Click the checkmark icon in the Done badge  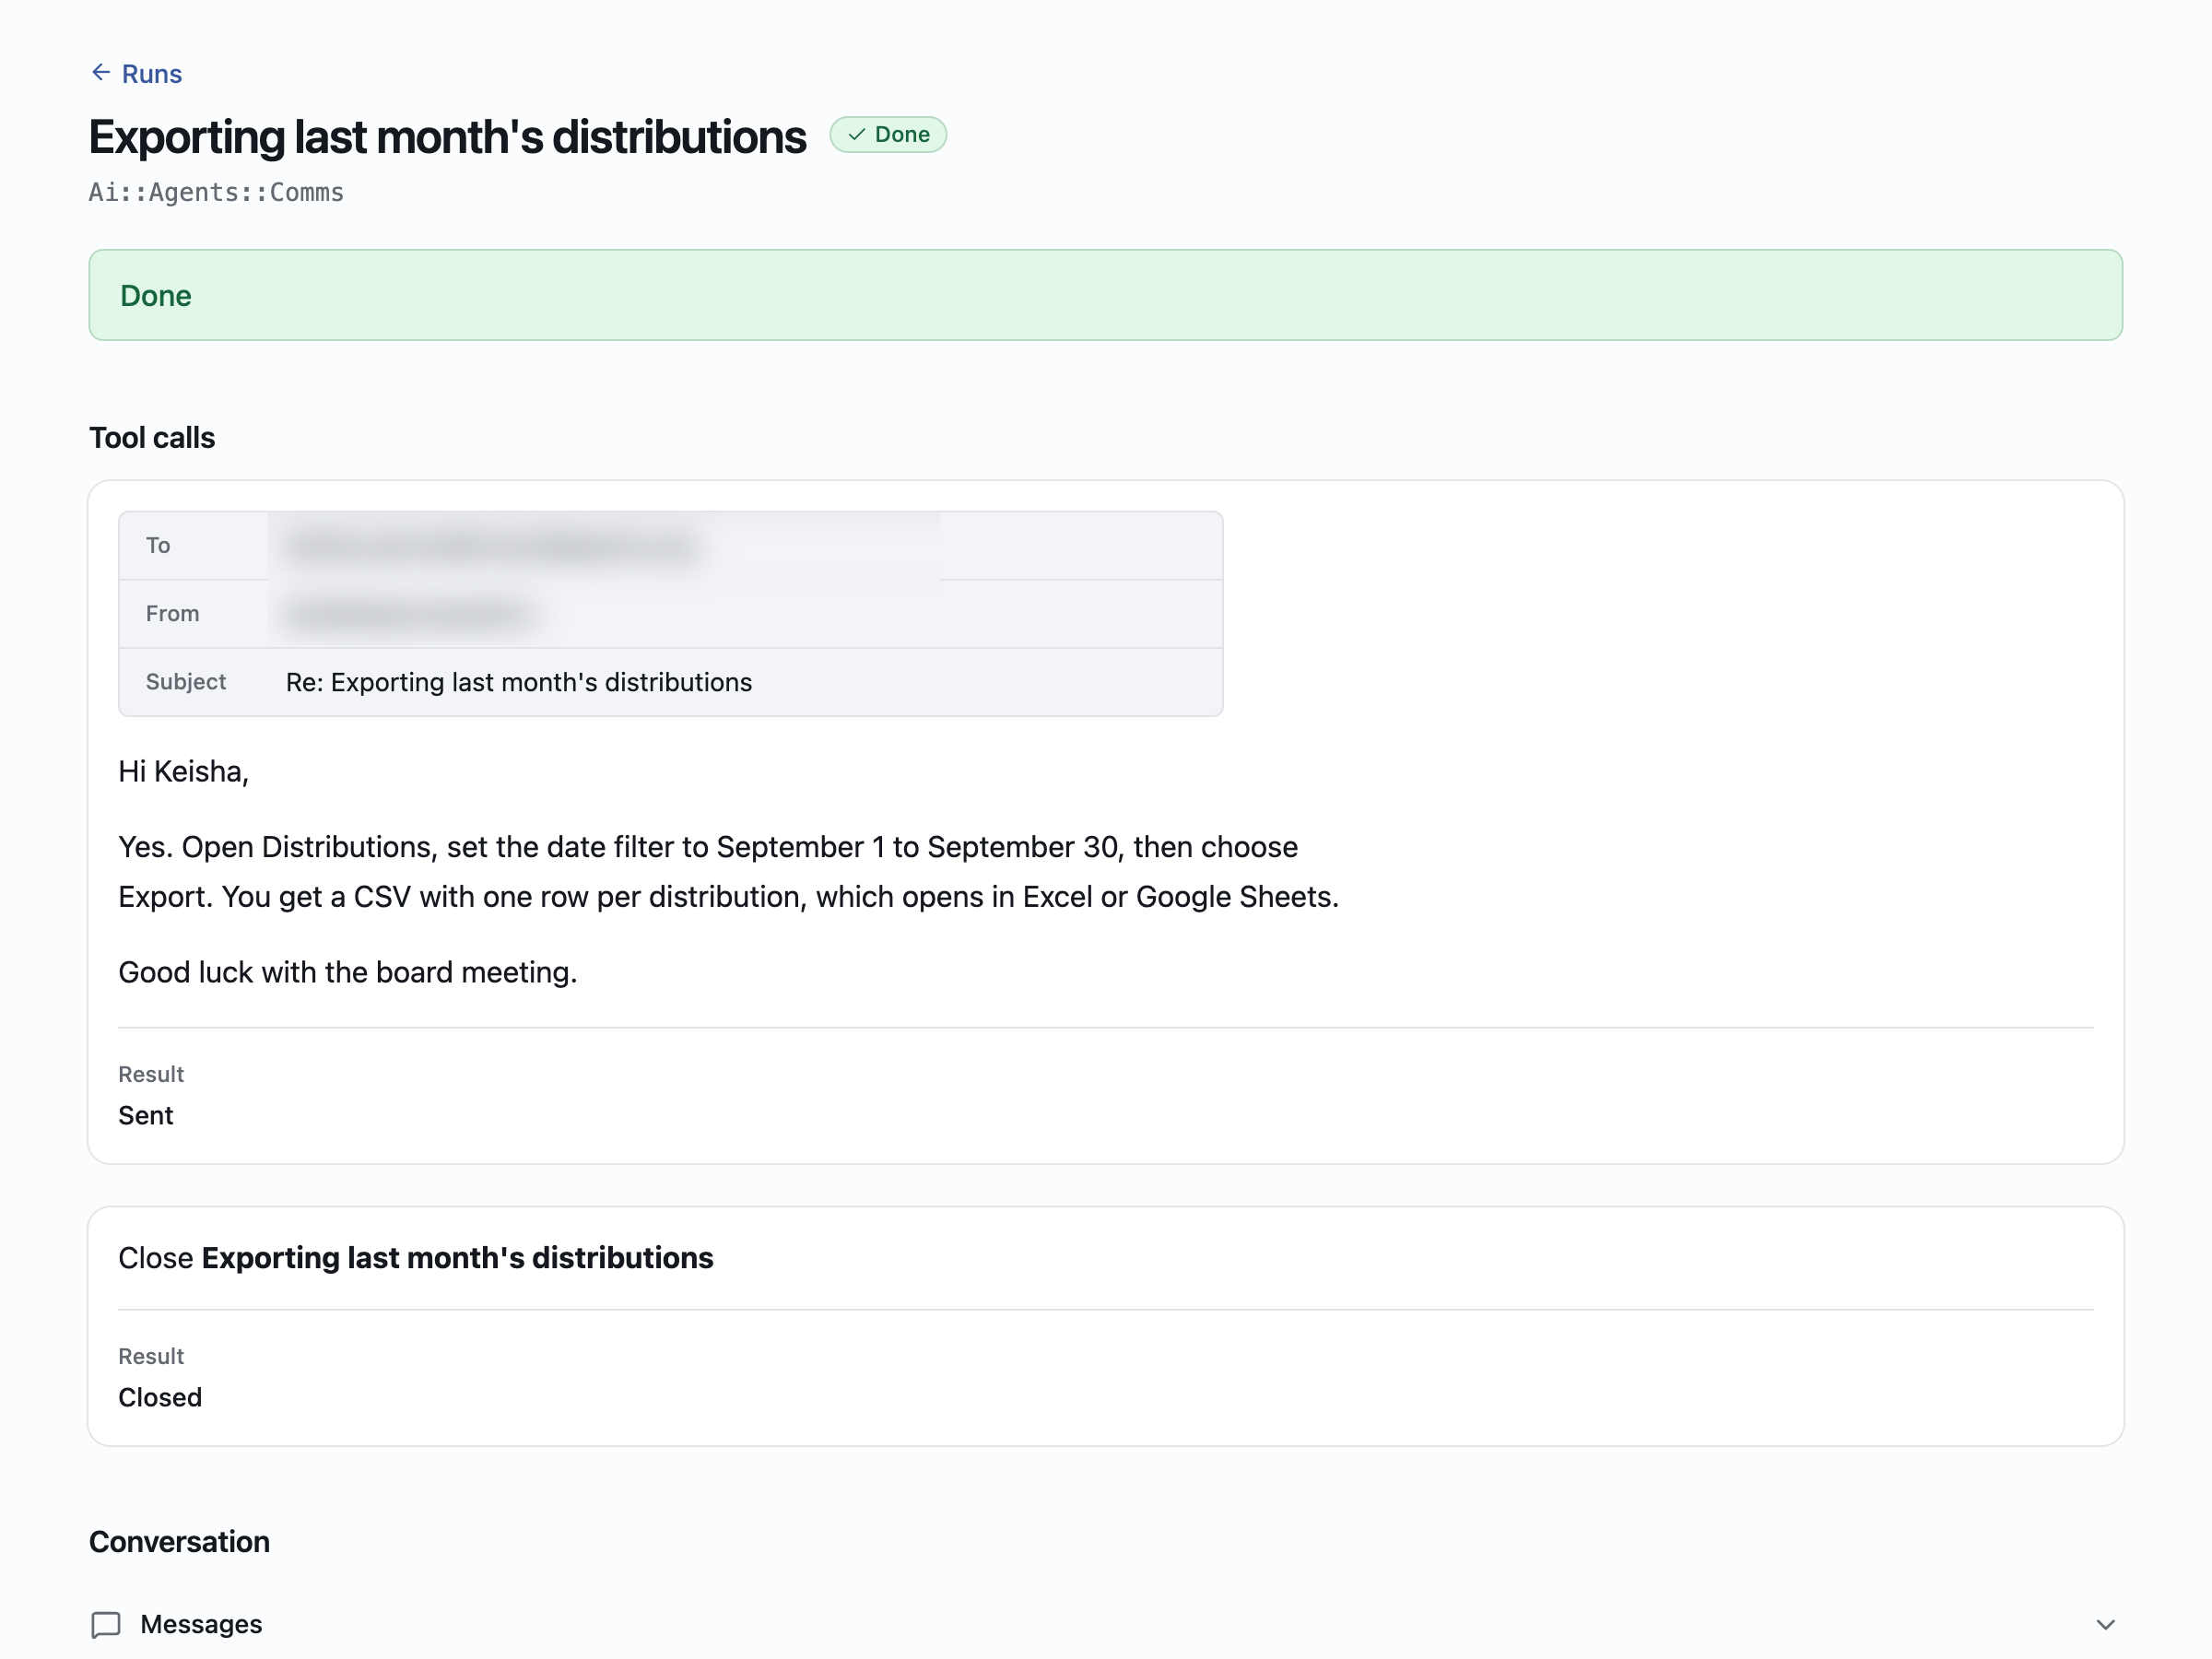pos(857,134)
